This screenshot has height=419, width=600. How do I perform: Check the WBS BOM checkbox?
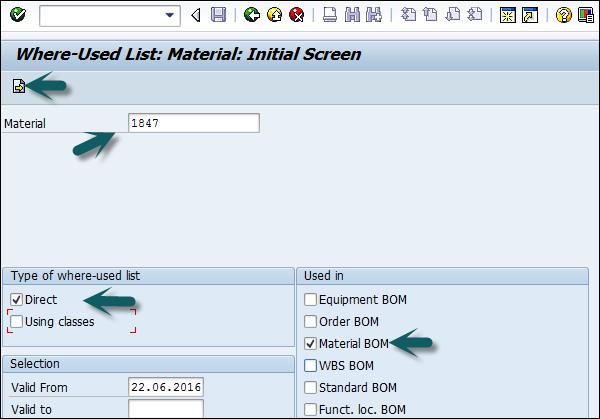[310, 365]
